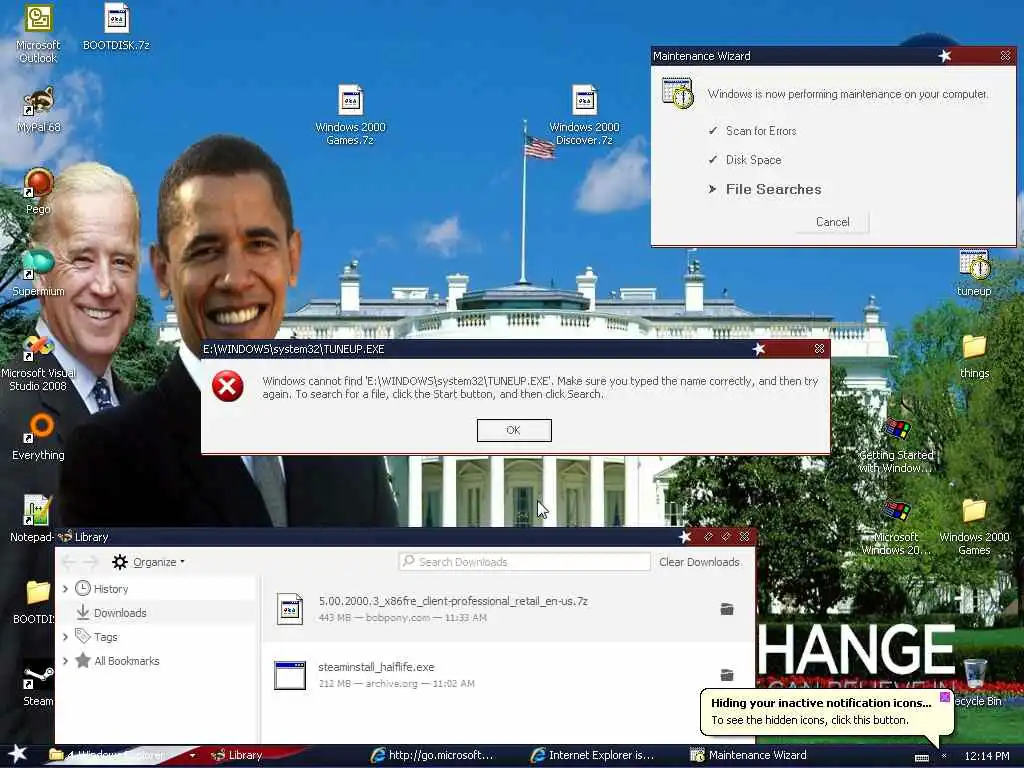
Task: Switch to Windows Explorer taskbar group
Action: pos(118,755)
